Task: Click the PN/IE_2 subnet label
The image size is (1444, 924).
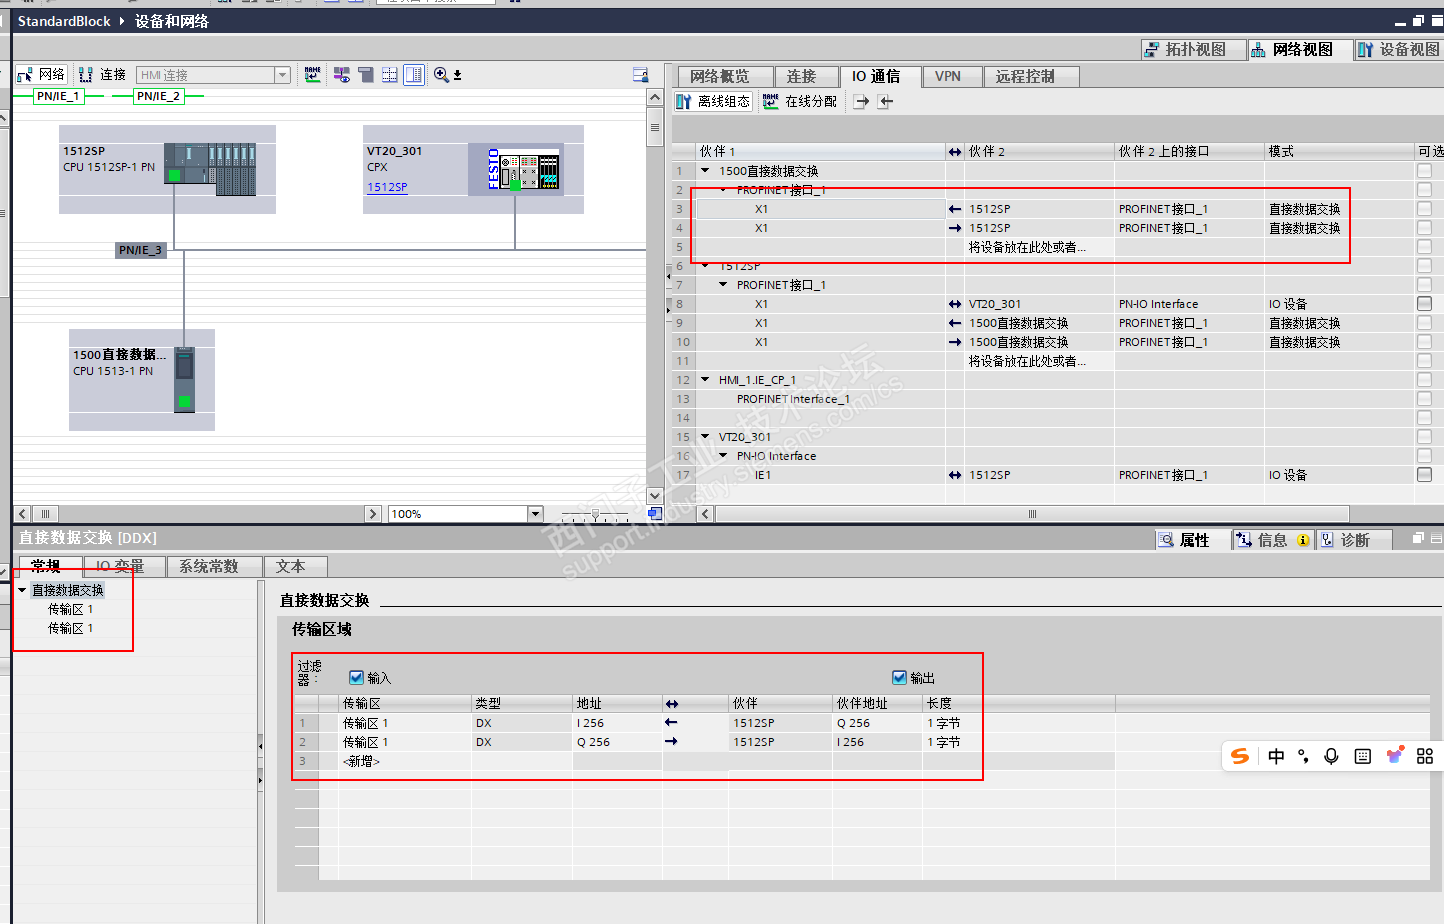Action: pyautogui.click(x=158, y=96)
